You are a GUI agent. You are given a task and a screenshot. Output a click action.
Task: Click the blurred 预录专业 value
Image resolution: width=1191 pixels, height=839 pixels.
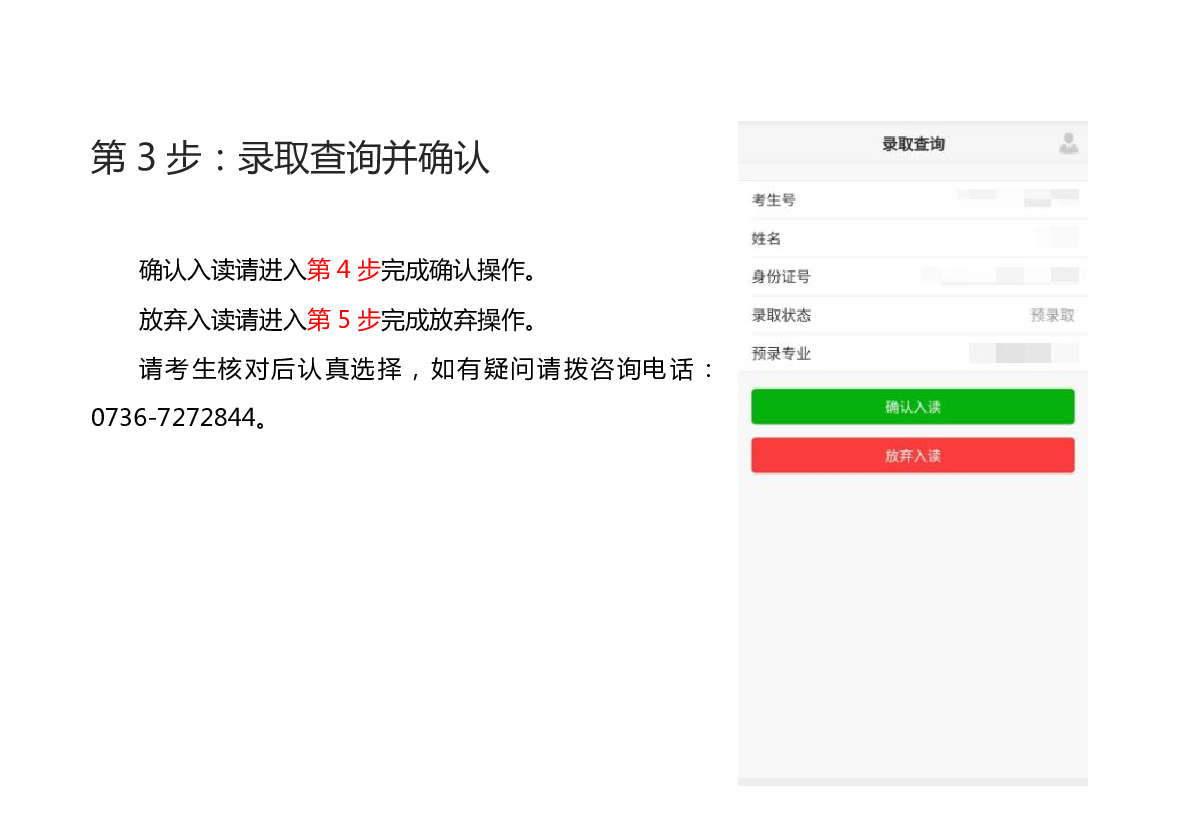1023,353
